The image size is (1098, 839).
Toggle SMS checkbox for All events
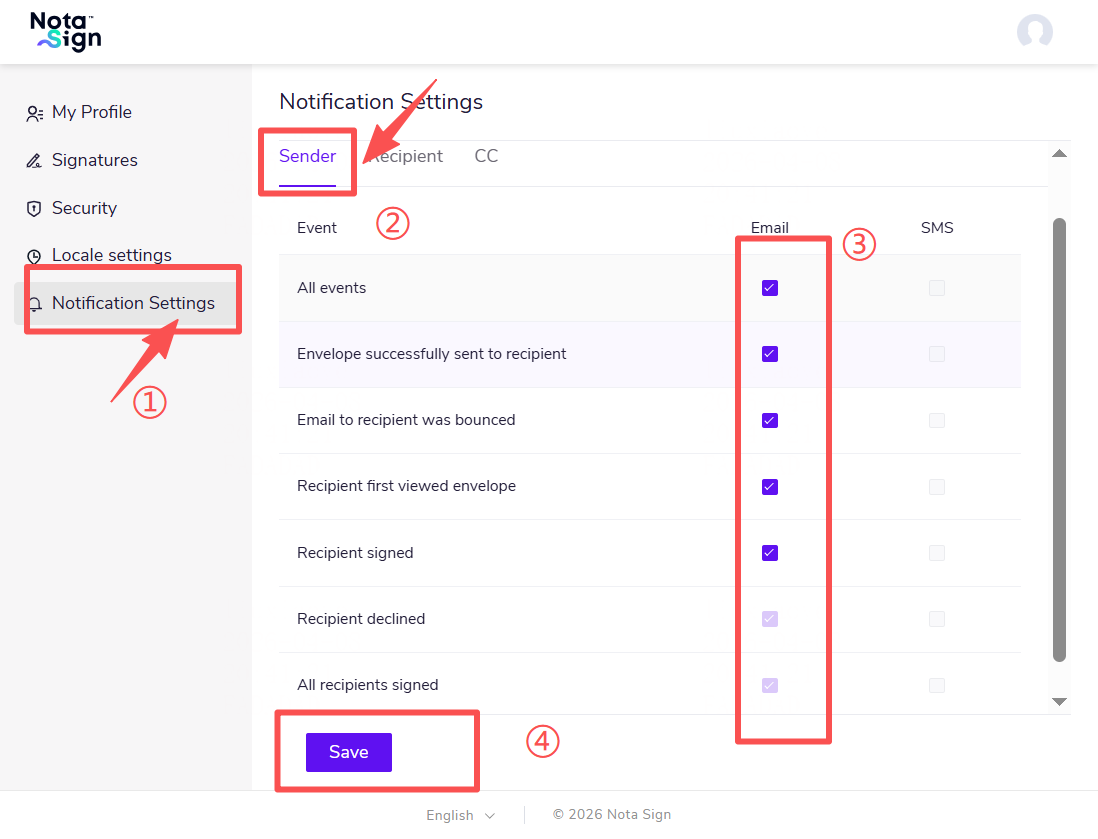936,288
